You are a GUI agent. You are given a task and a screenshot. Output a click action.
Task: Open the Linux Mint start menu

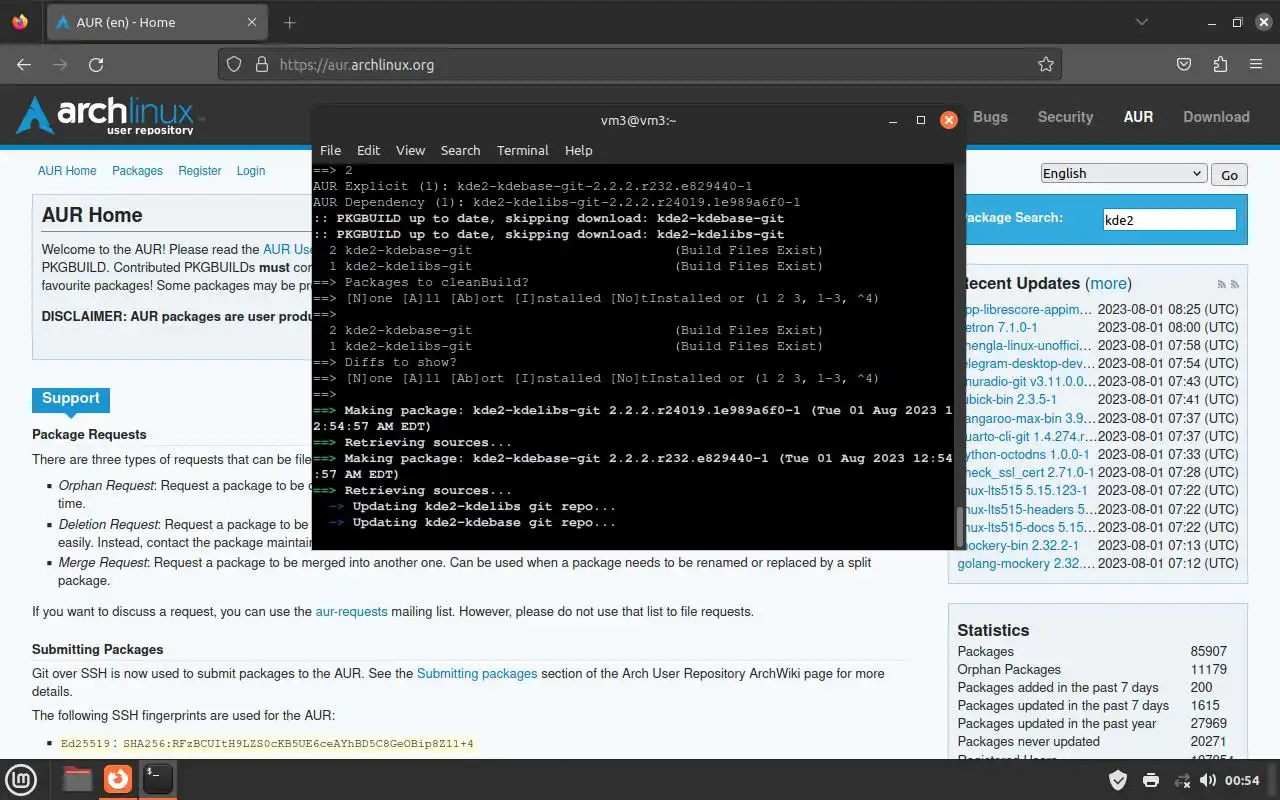22,779
